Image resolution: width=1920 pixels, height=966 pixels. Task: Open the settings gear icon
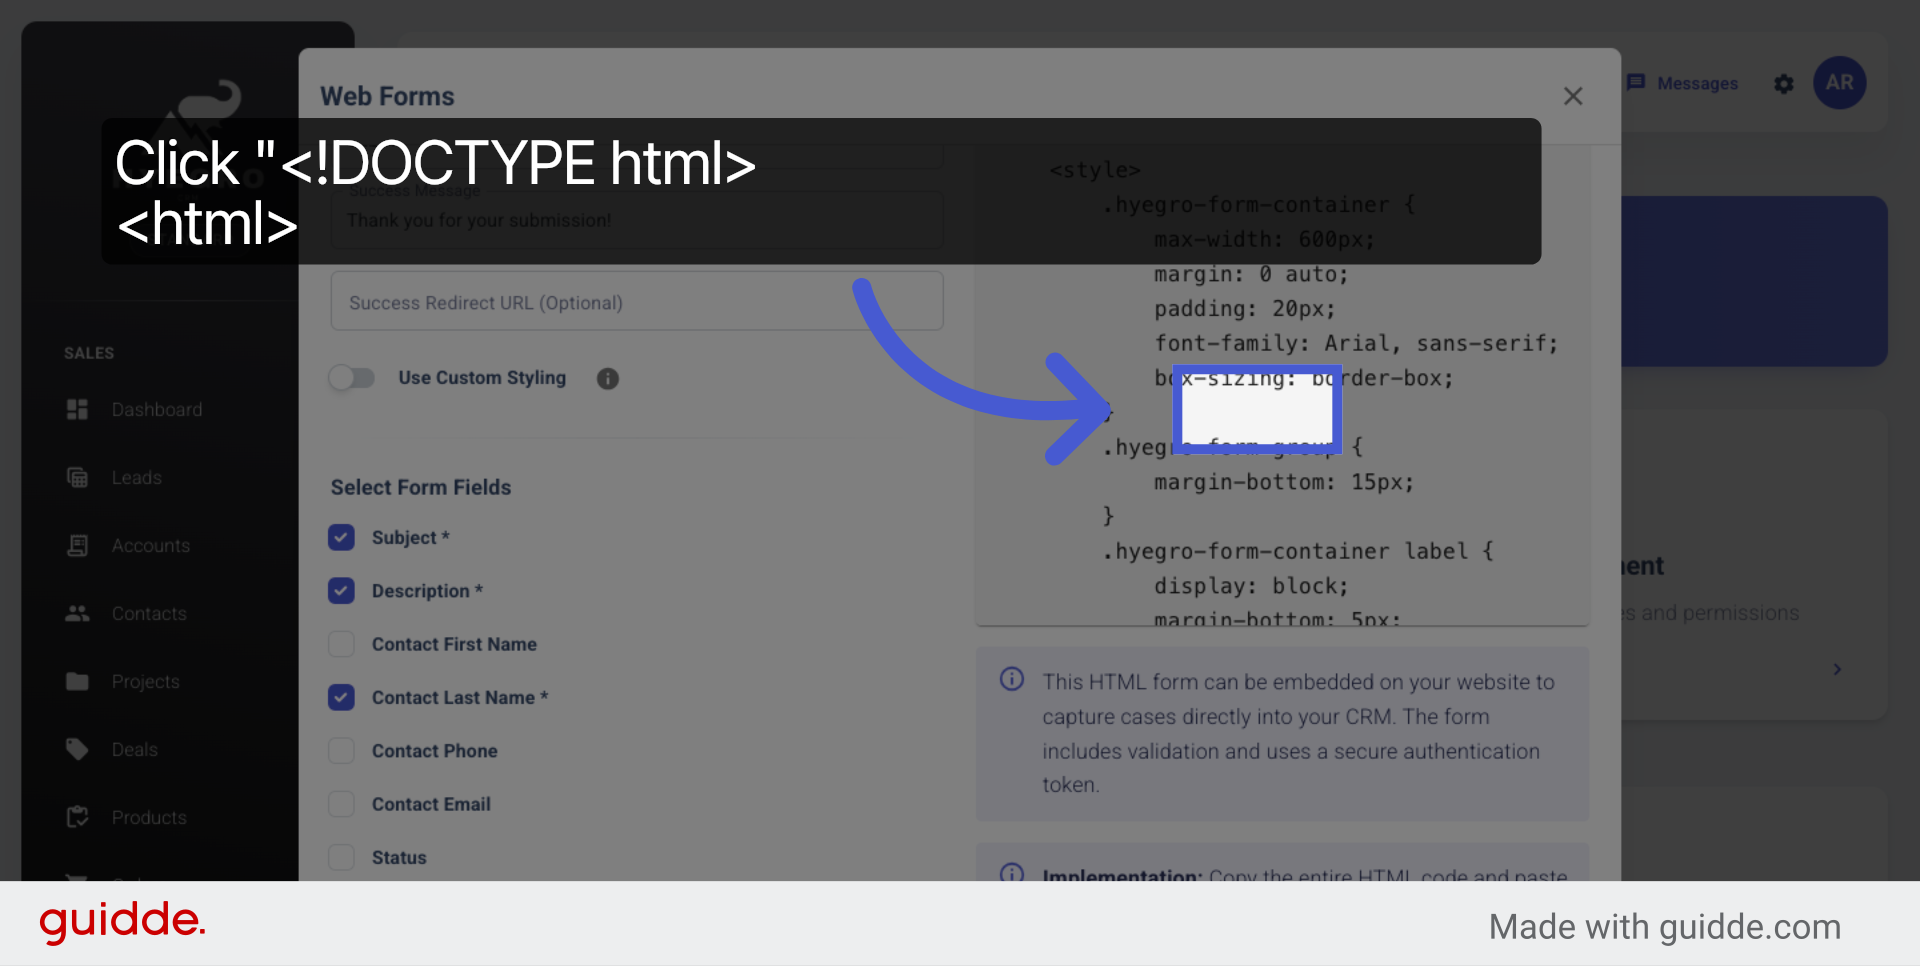pyautogui.click(x=1784, y=84)
